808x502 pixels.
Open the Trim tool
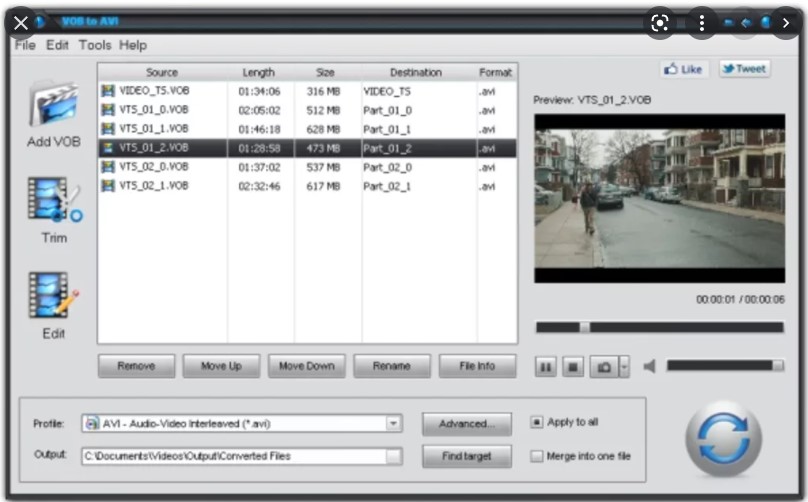[x=54, y=200]
